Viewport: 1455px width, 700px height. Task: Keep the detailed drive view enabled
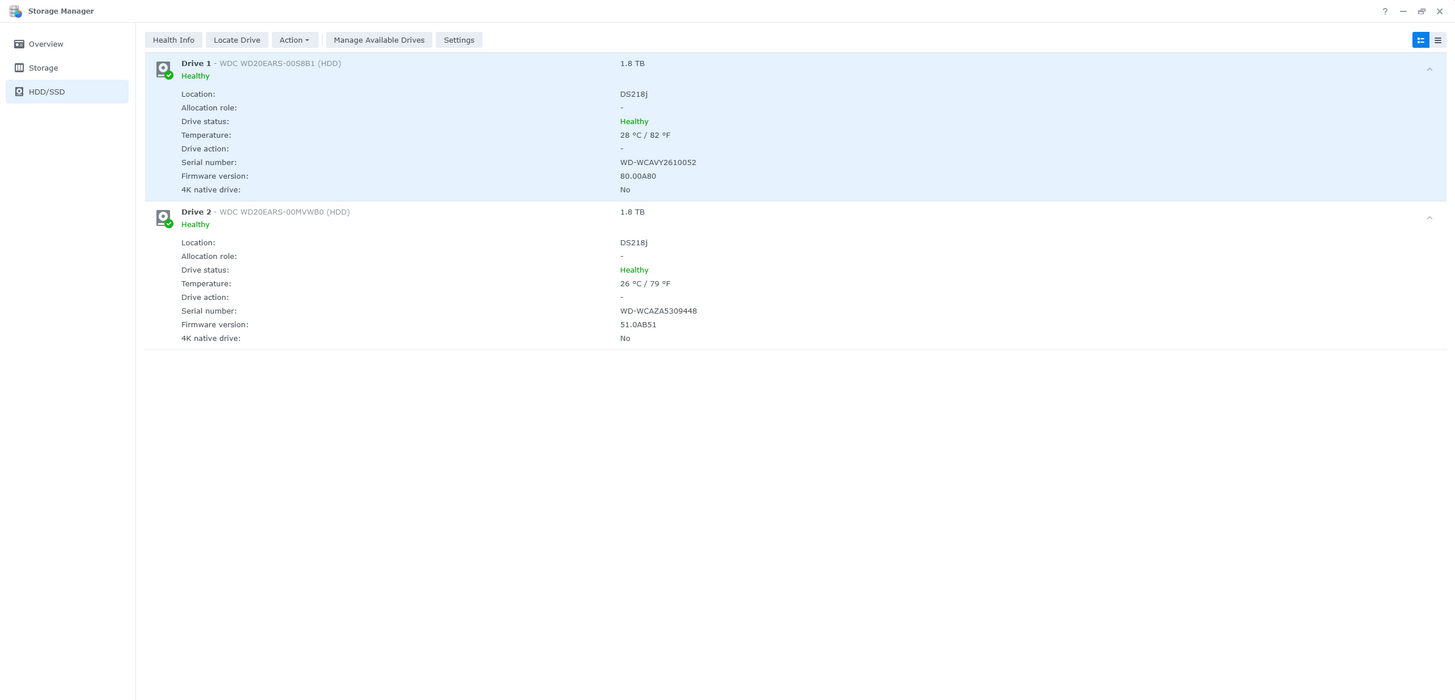[1420, 40]
